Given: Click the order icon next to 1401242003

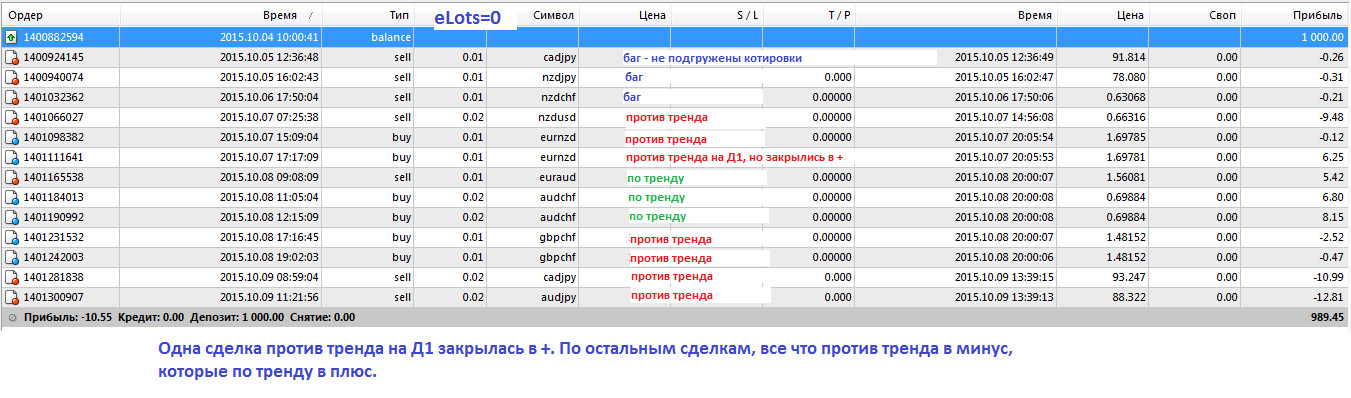Looking at the screenshot, I should 11,257.
